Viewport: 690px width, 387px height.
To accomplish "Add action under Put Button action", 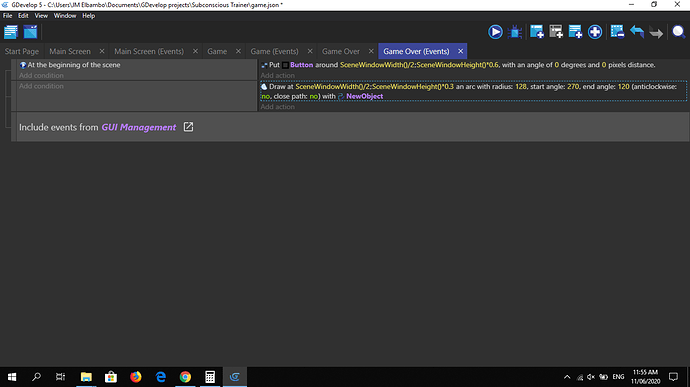I will click(x=278, y=75).
